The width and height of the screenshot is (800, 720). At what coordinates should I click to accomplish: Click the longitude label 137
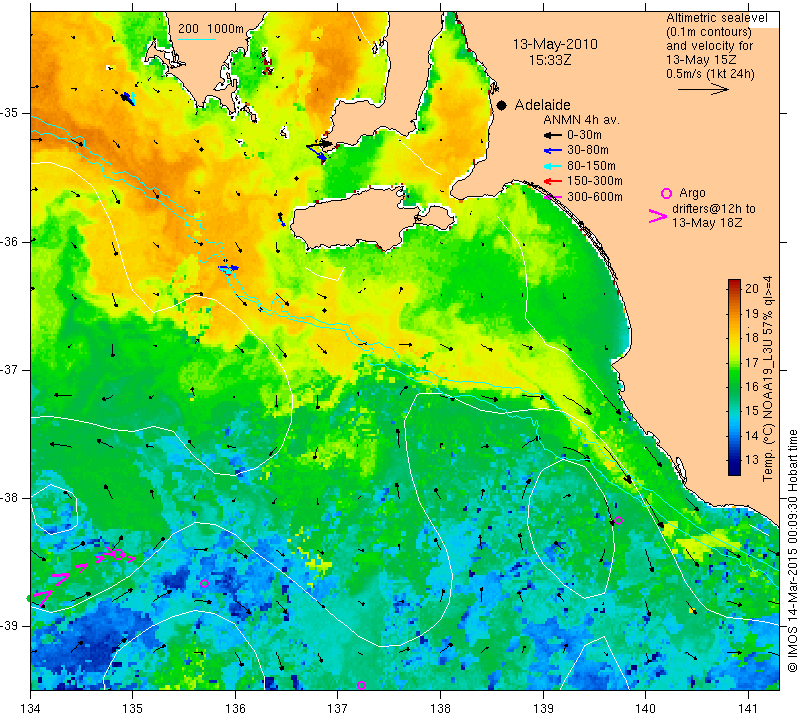(x=338, y=709)
